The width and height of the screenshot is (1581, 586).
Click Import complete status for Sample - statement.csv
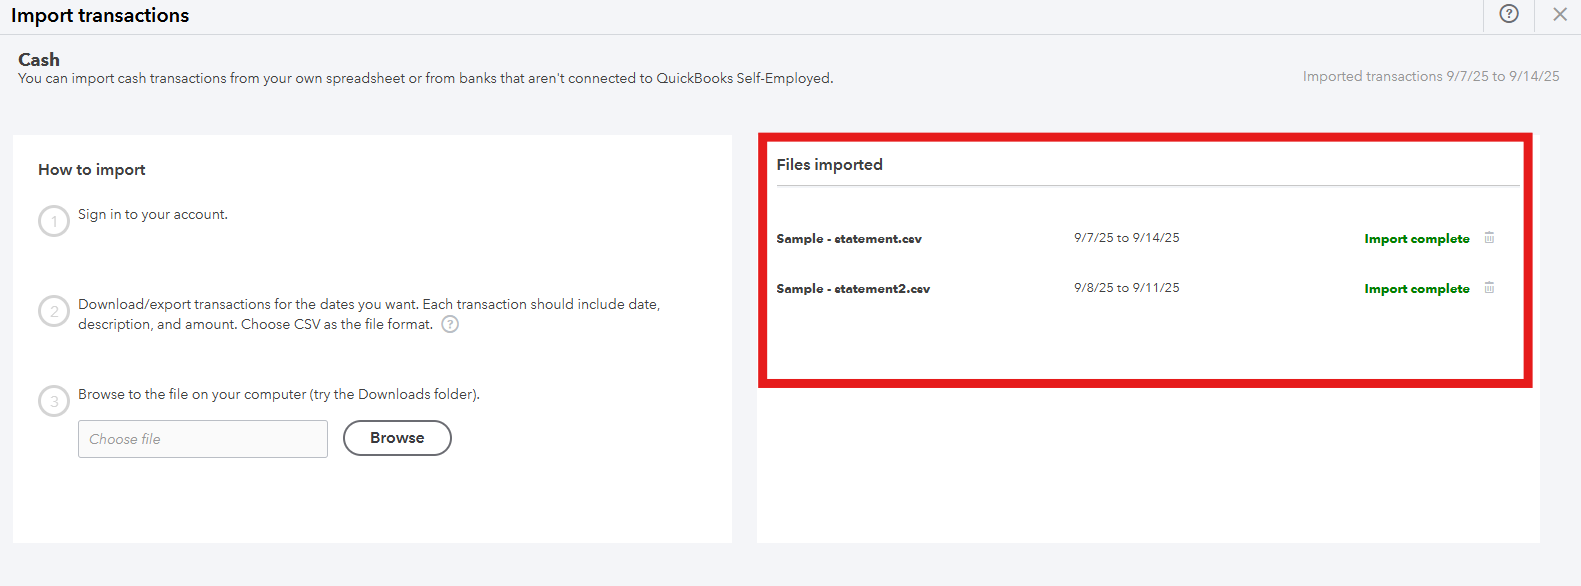[x=1416, y=239]
